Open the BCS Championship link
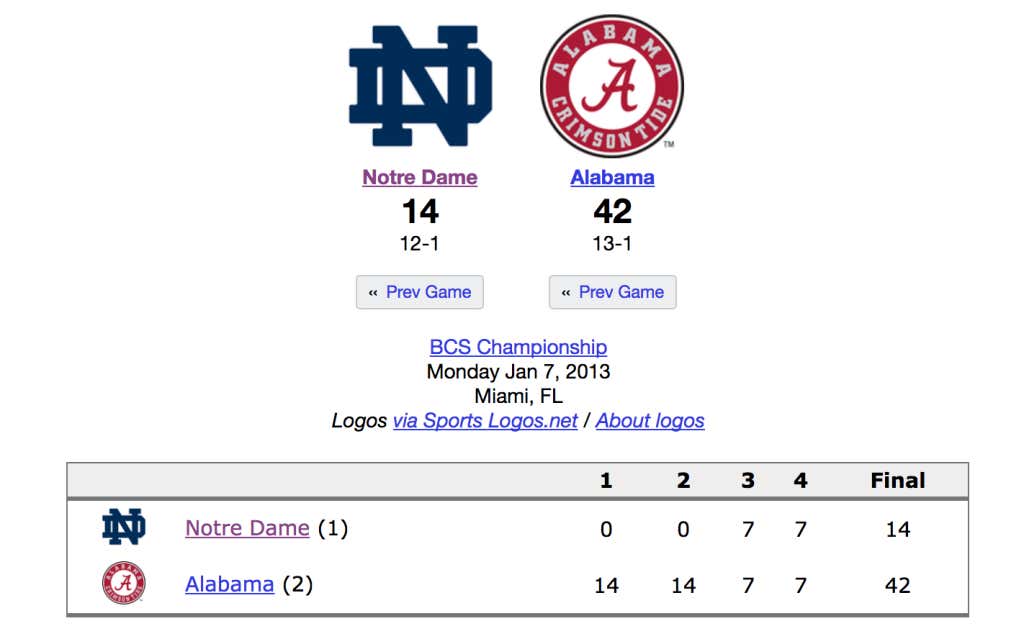Viewport: 1024px width, 639px height. (518, 347)
